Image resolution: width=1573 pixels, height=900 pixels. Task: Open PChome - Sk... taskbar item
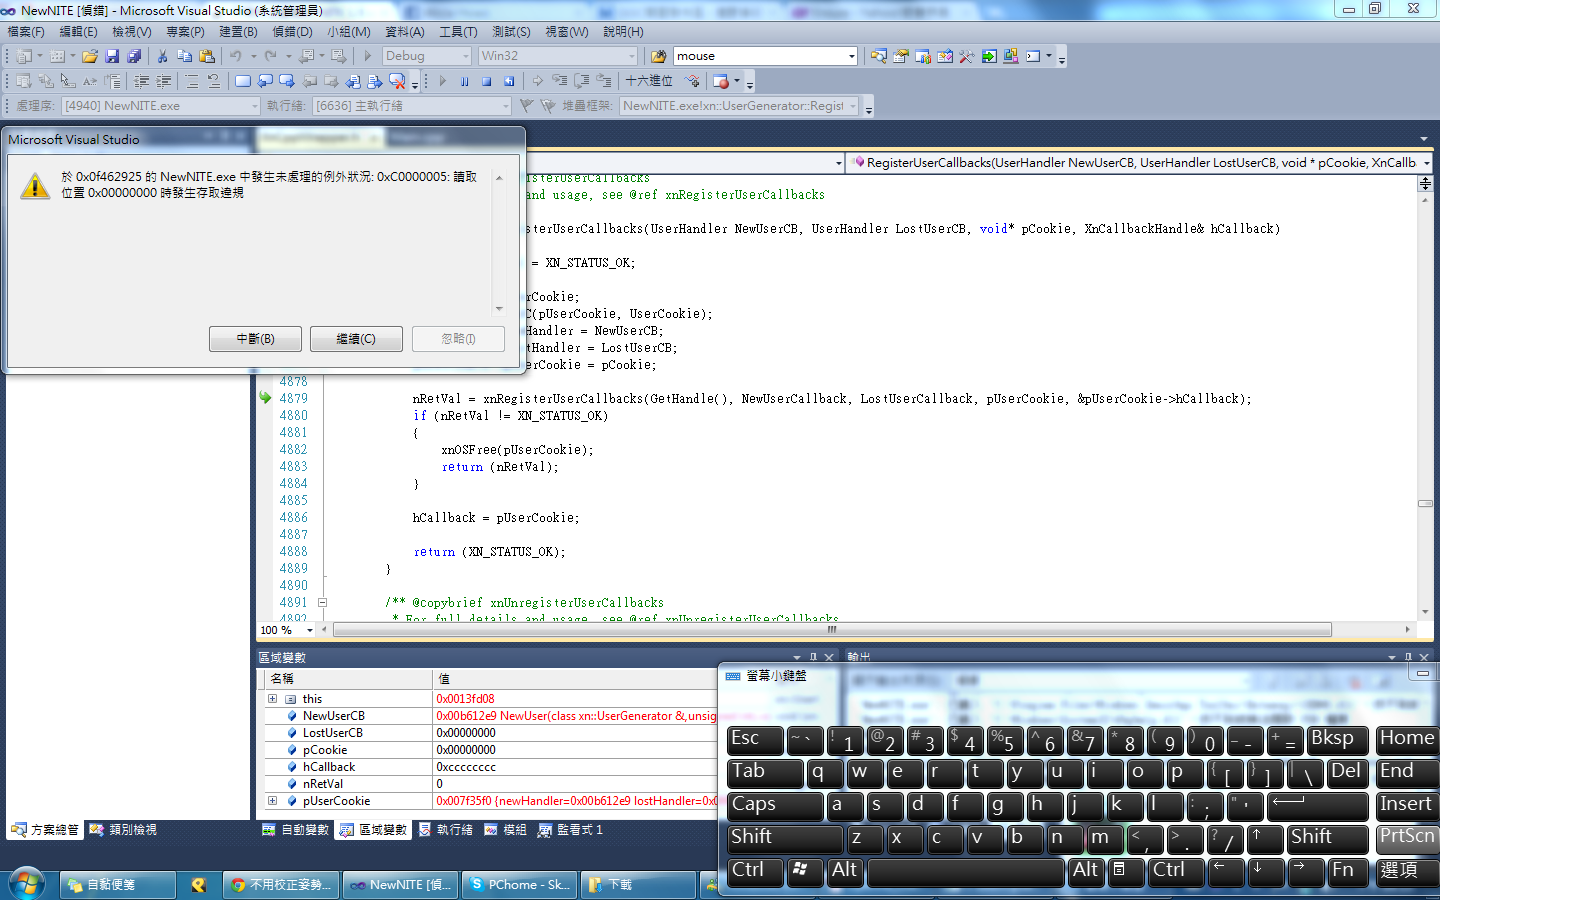[x=520, y=885]
